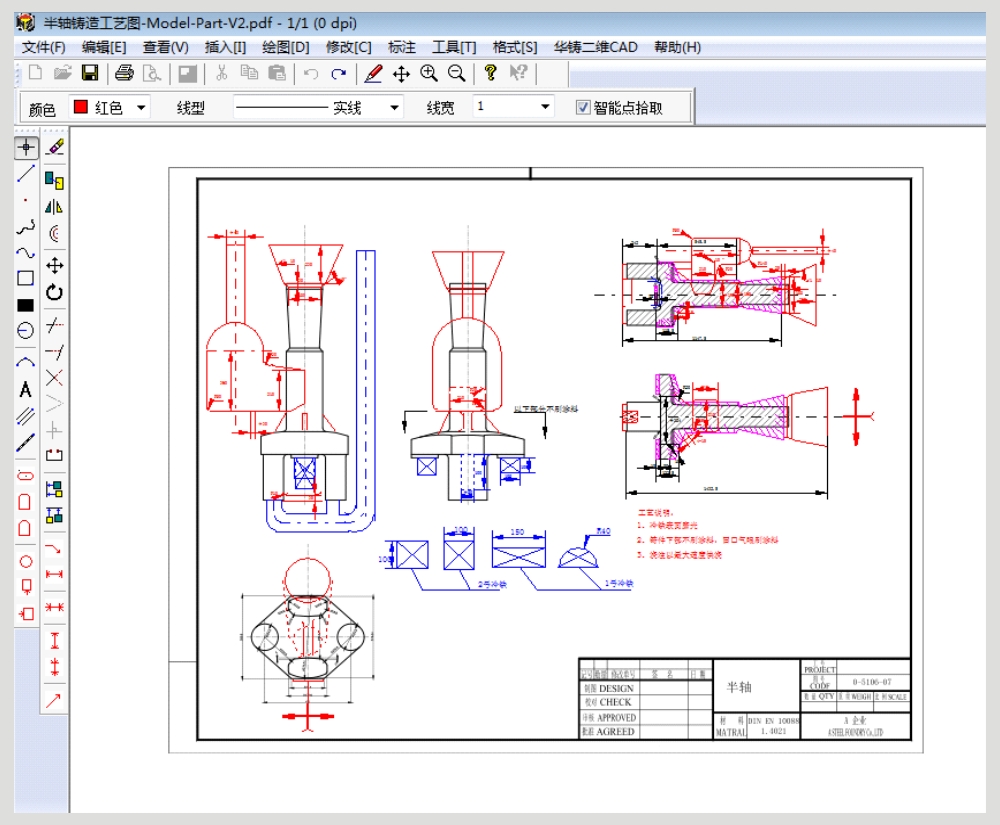Select the trim line tool
This screenshot has height=825, width=1000.
[54, 325]
